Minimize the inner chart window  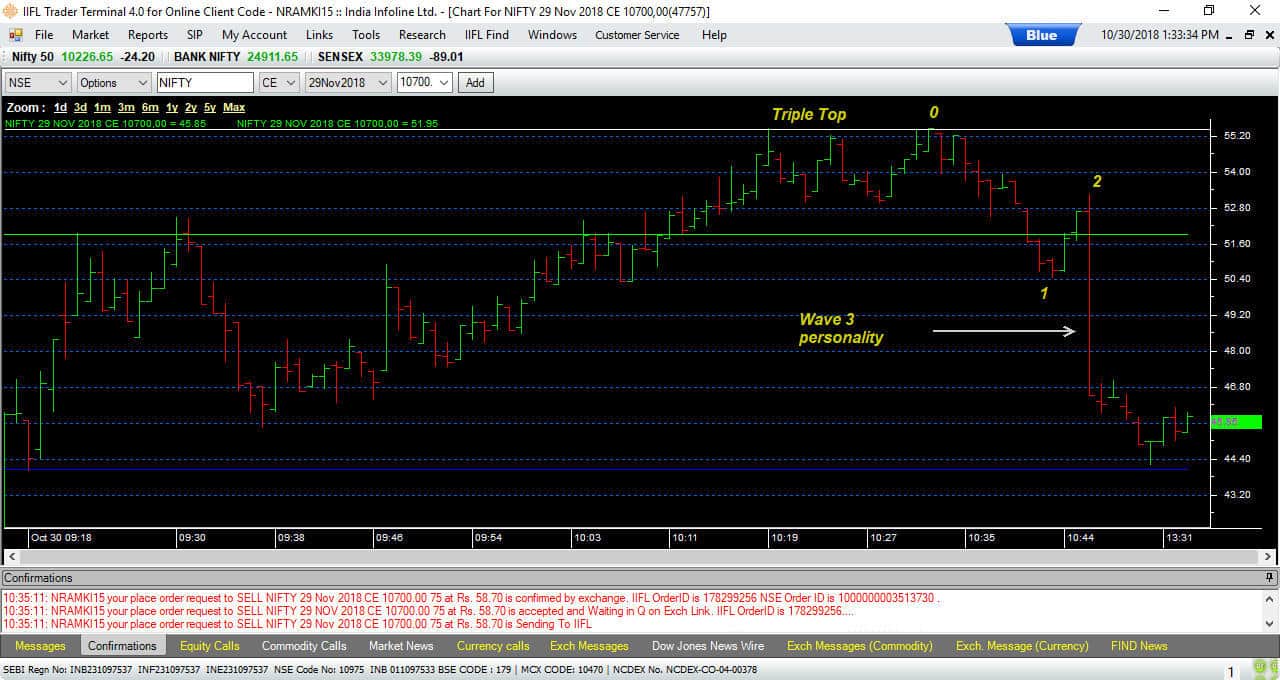pos(1230,34)
